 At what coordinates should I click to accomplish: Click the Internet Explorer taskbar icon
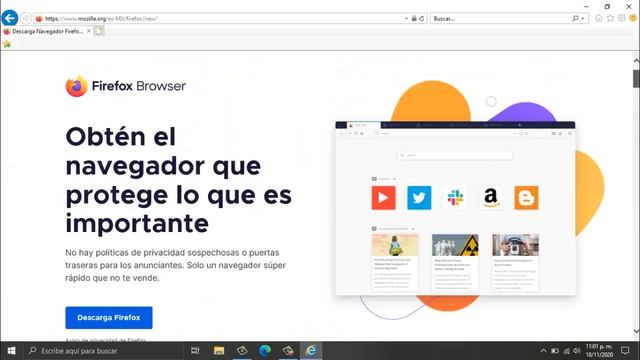coord(311,351)
